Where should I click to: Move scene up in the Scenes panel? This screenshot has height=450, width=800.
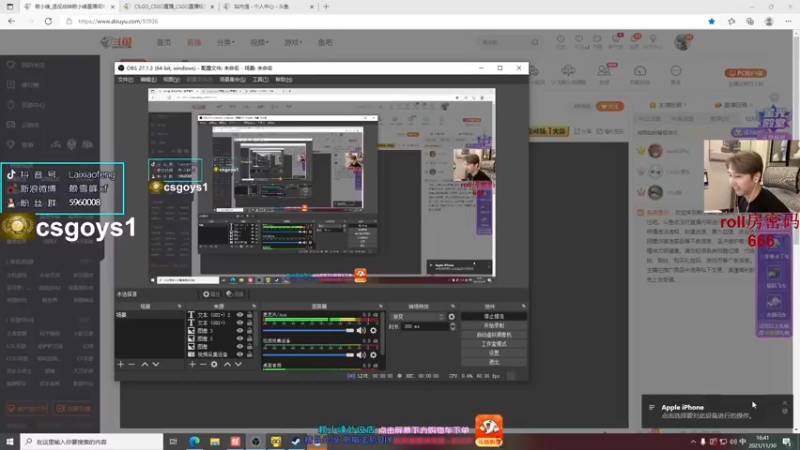pyautogui.click(x=145, y=364)
